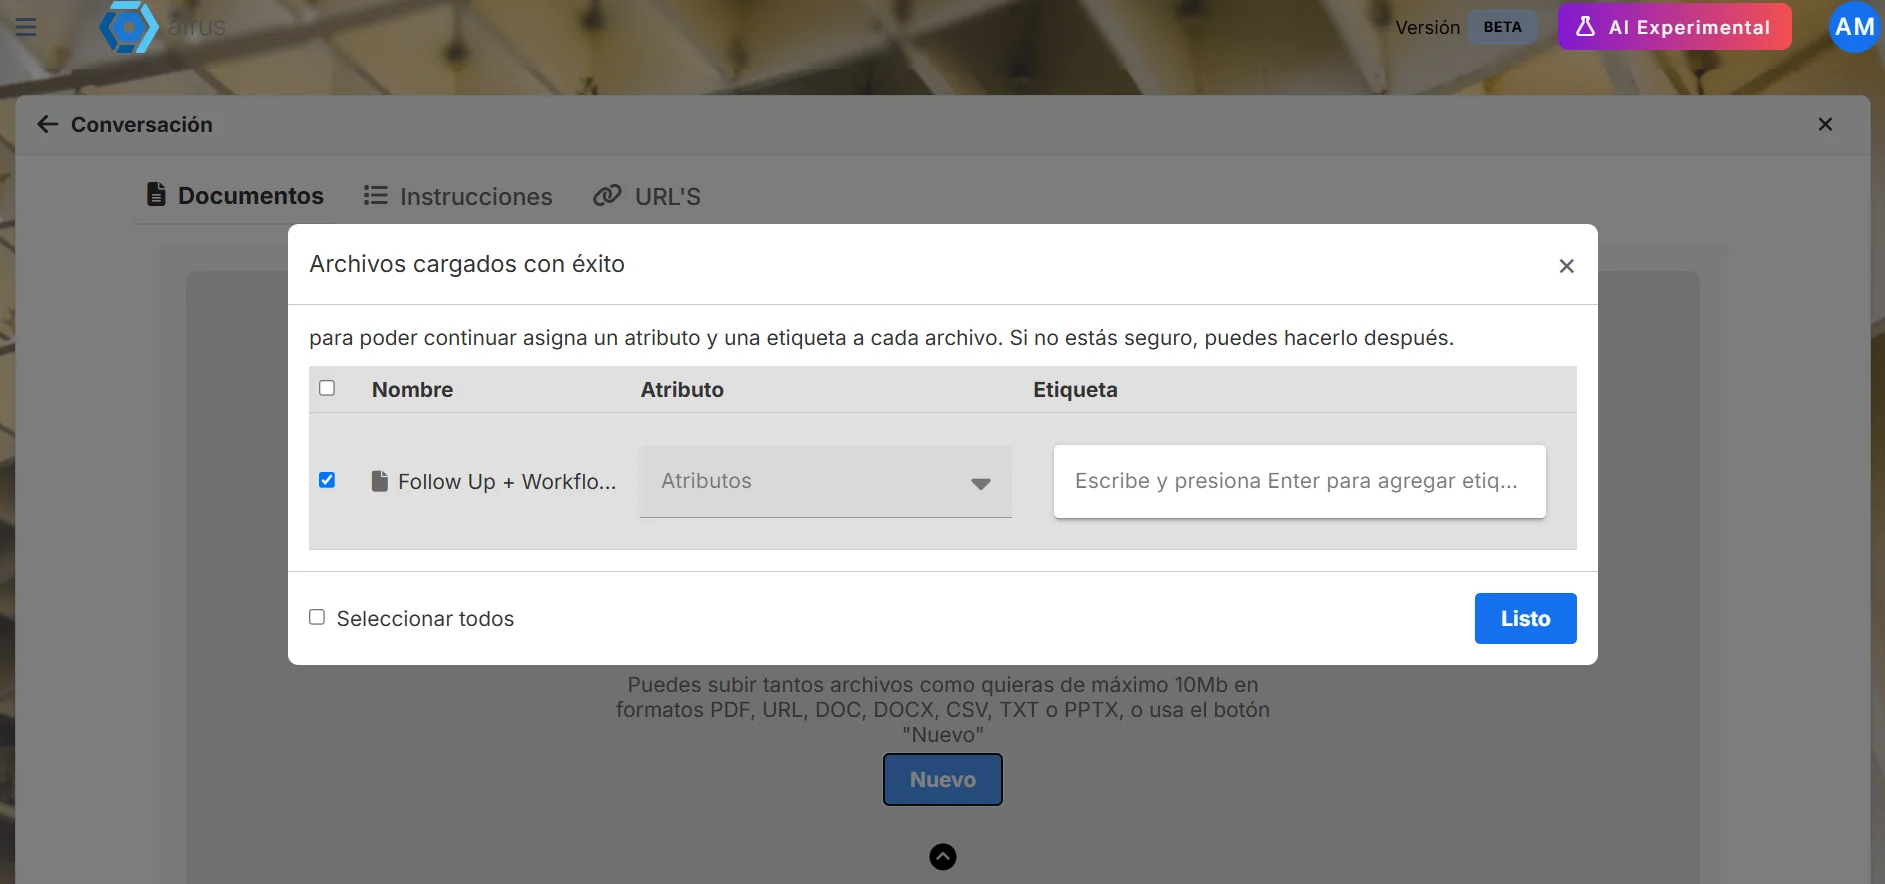
Task: Toggle the Nombre header checkbox
Action: [327, 388]
